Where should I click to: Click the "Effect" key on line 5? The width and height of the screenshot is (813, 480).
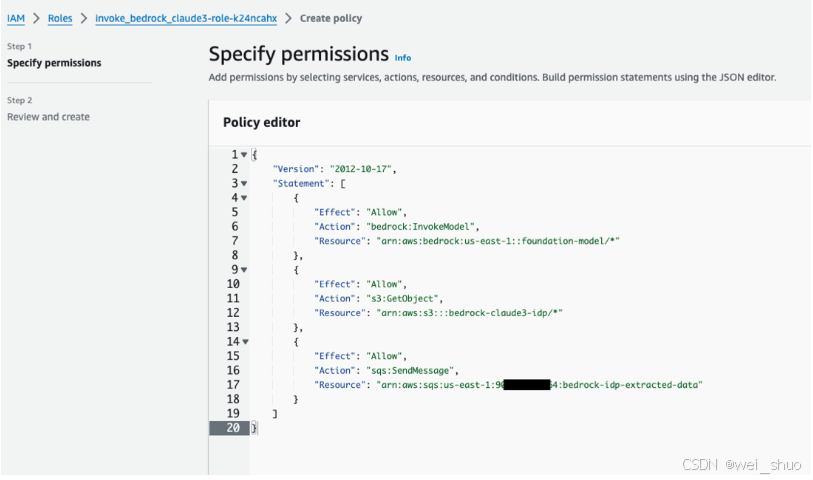(x=334, y=213)
